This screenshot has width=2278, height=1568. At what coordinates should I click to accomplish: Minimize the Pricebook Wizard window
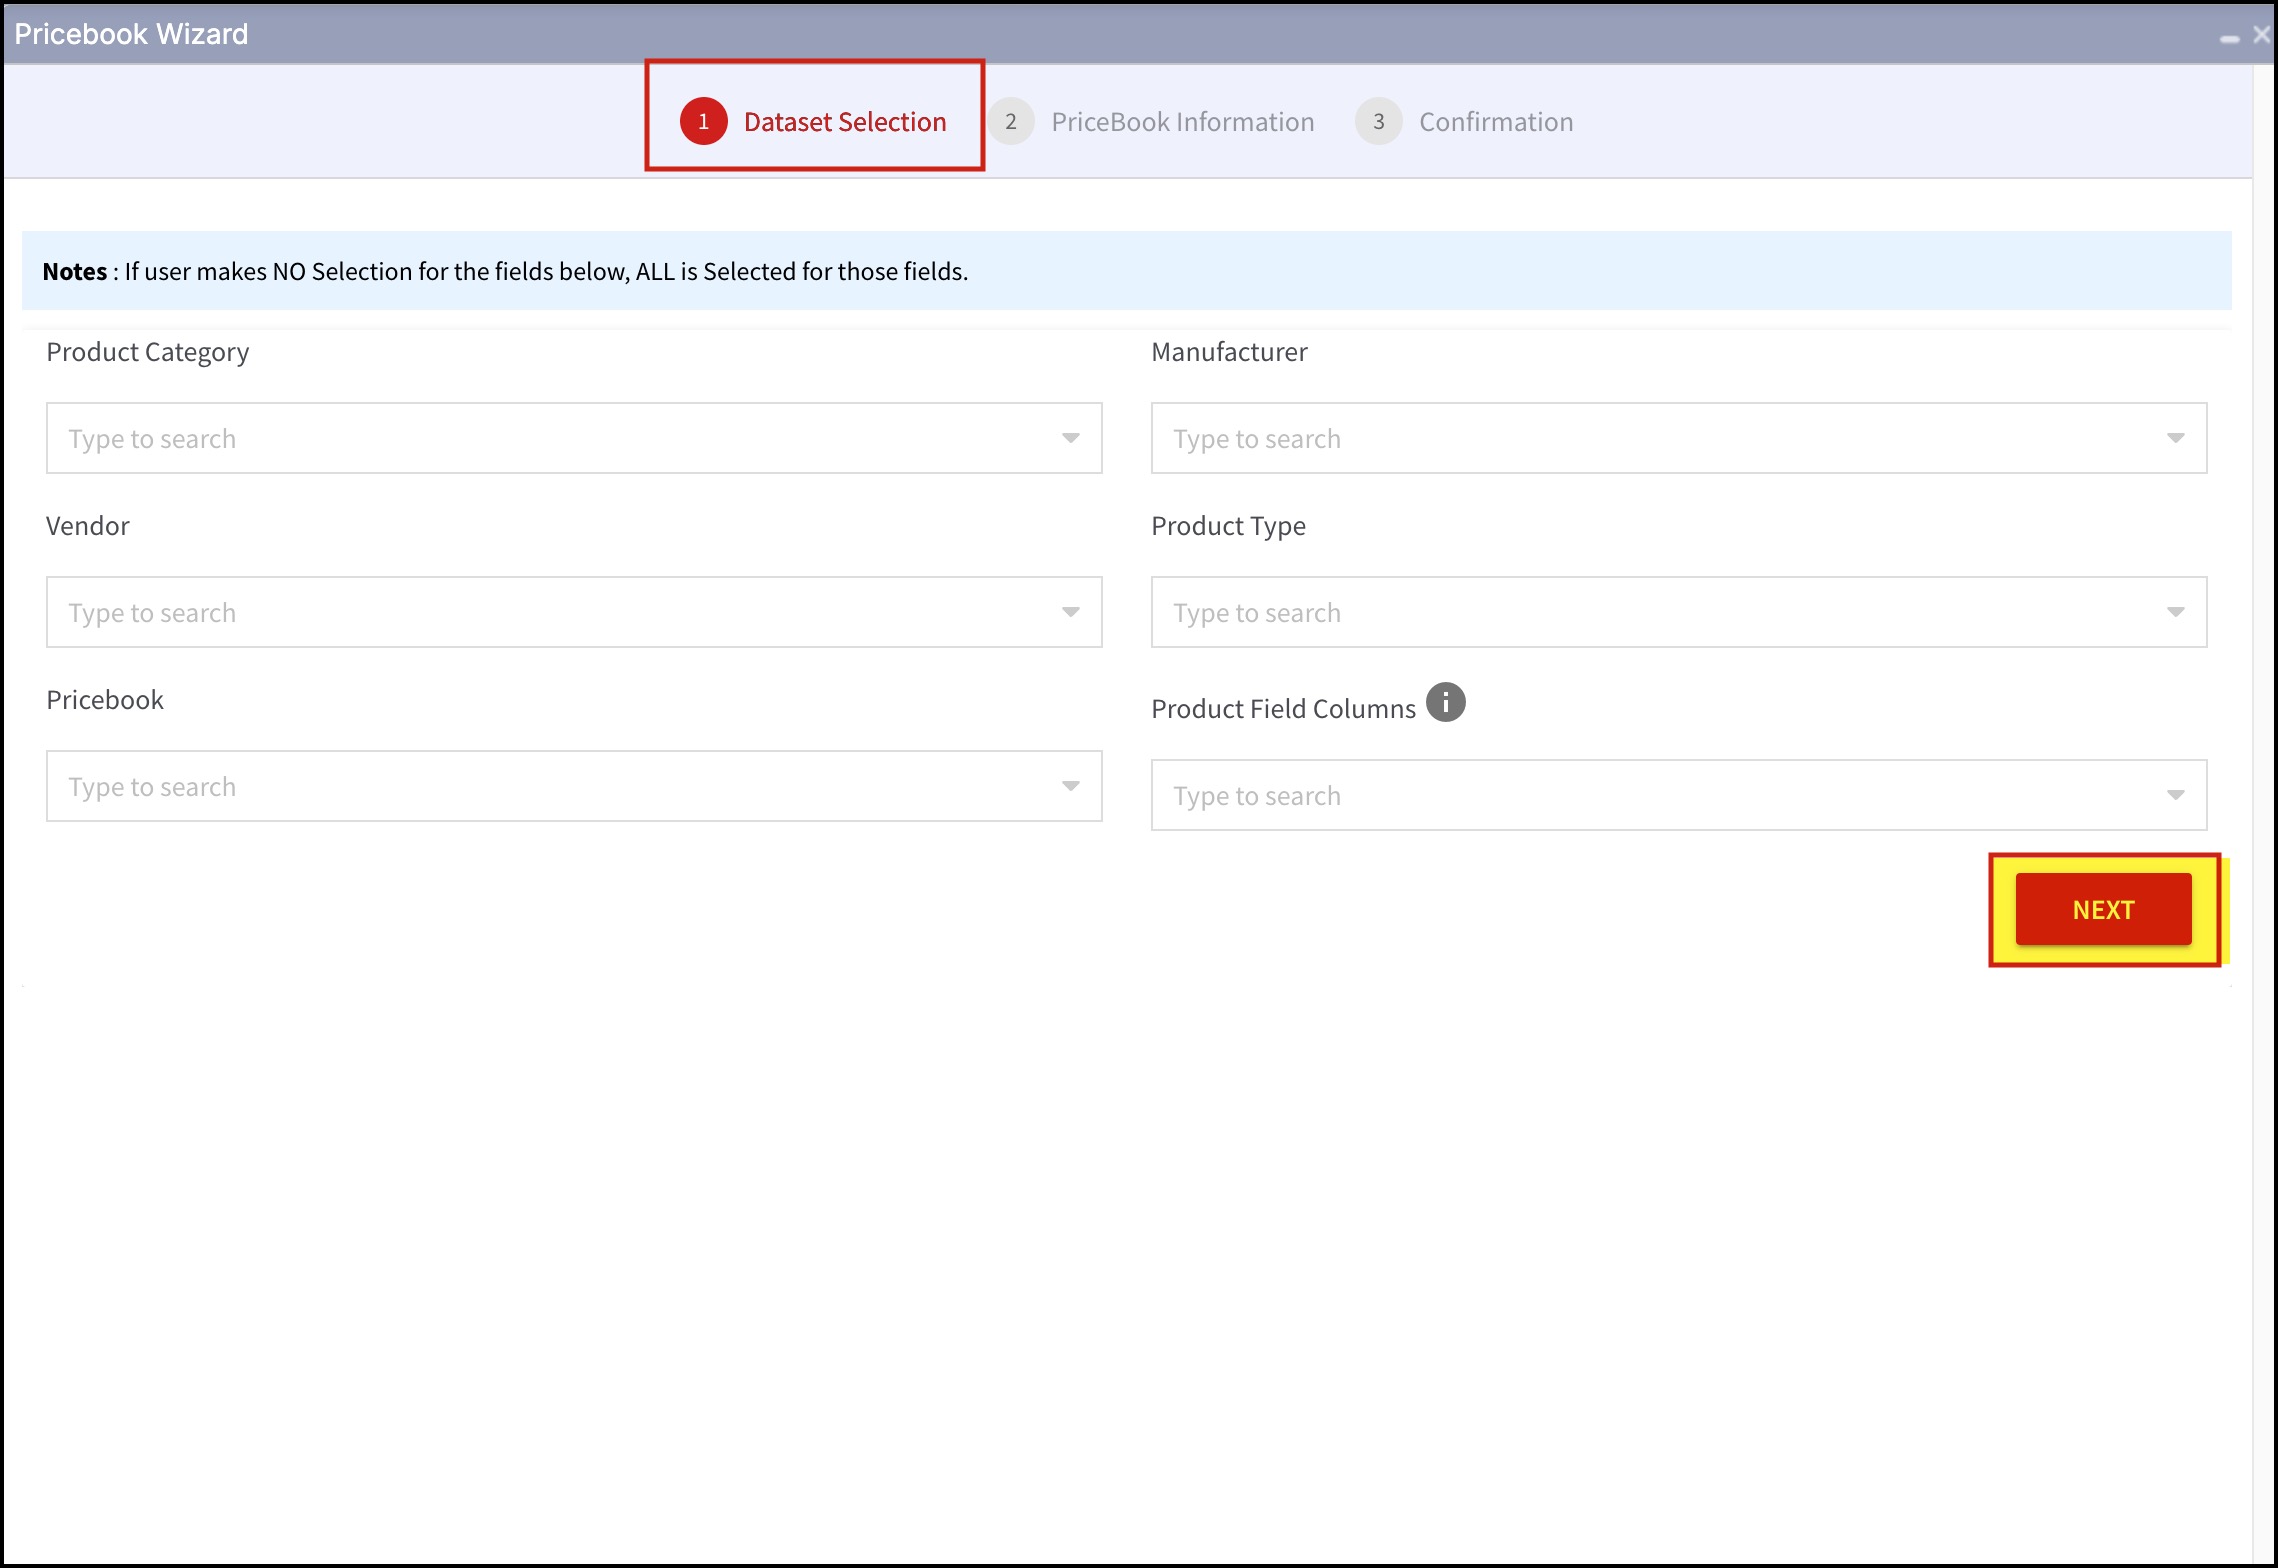(2229, 38)
